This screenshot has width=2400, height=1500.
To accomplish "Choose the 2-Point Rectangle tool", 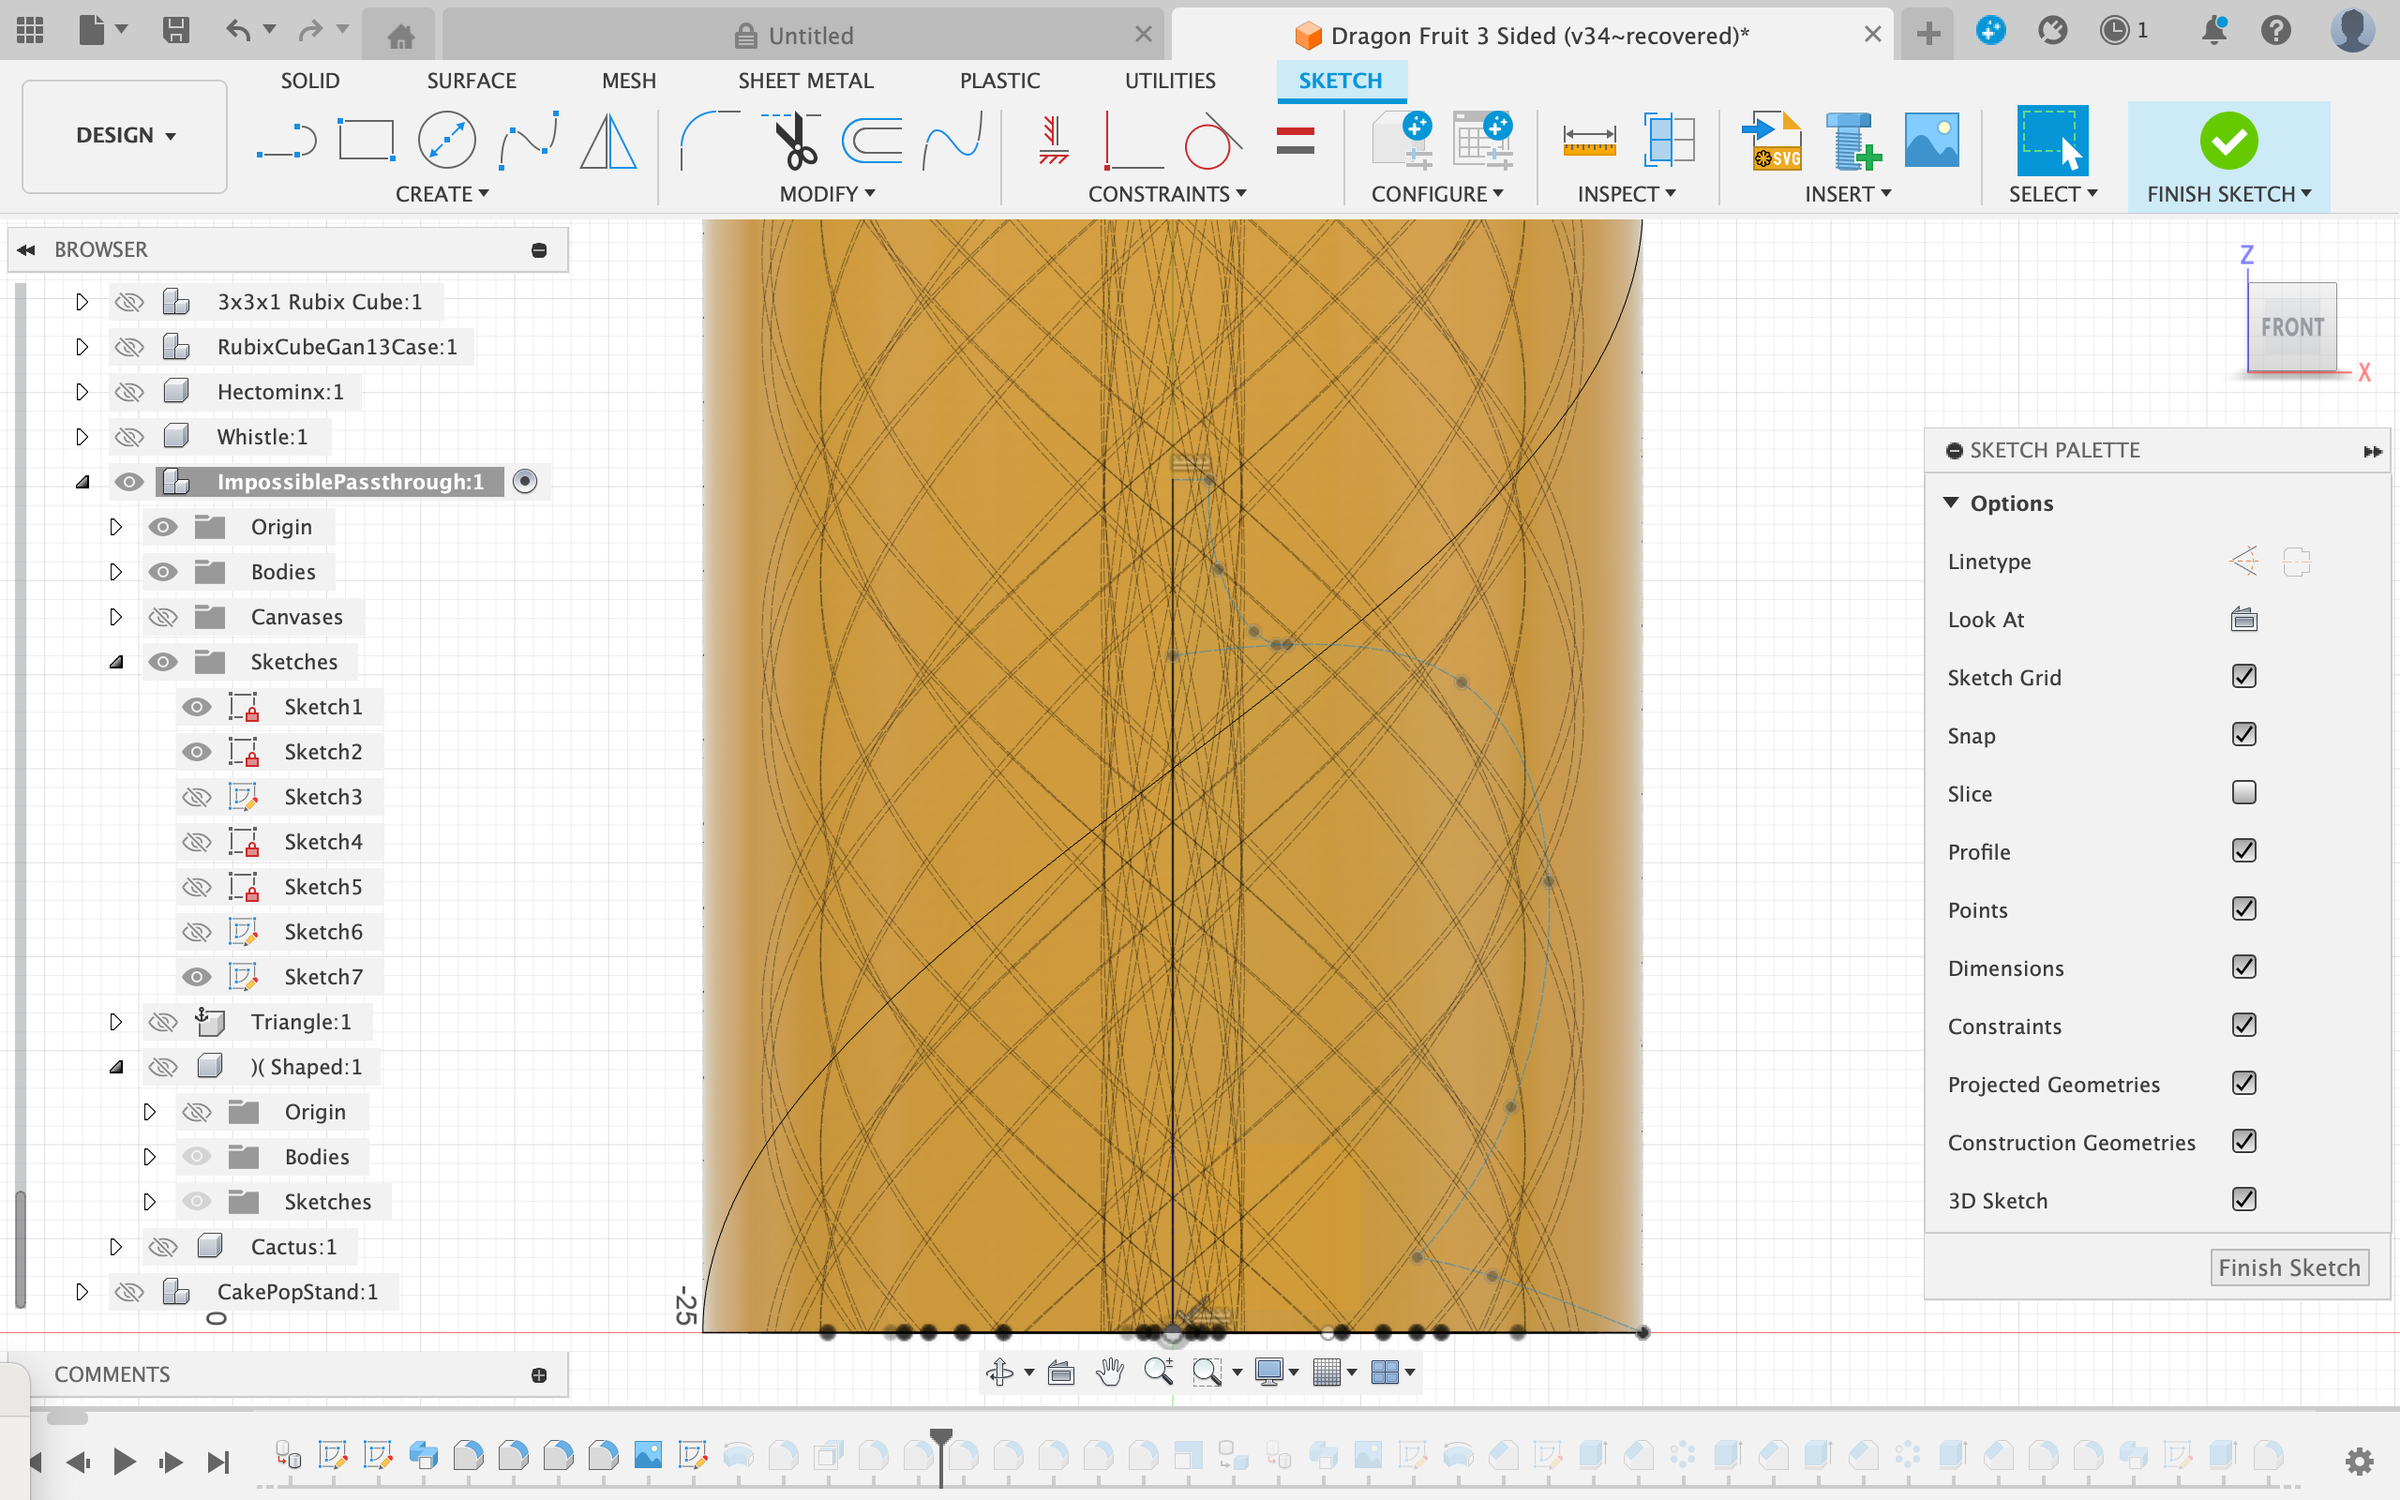I will [366, 141].
